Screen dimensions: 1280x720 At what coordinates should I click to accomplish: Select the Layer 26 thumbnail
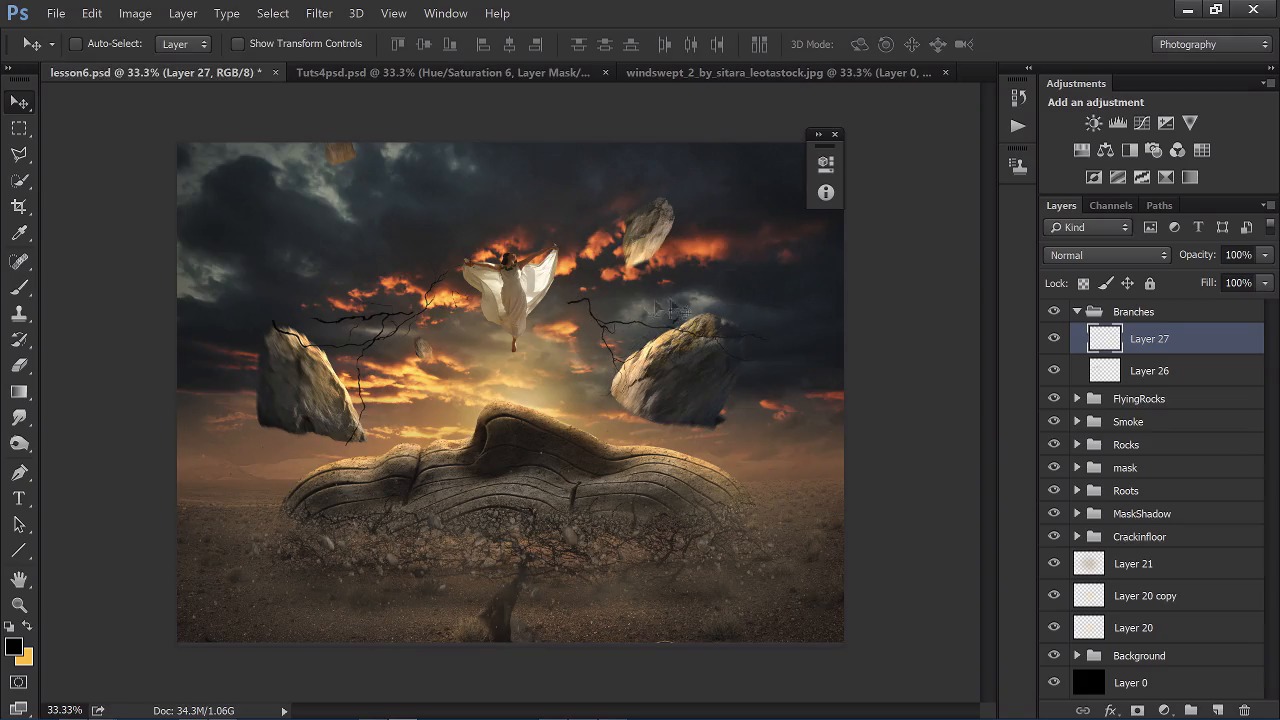tap(1104, 371)
